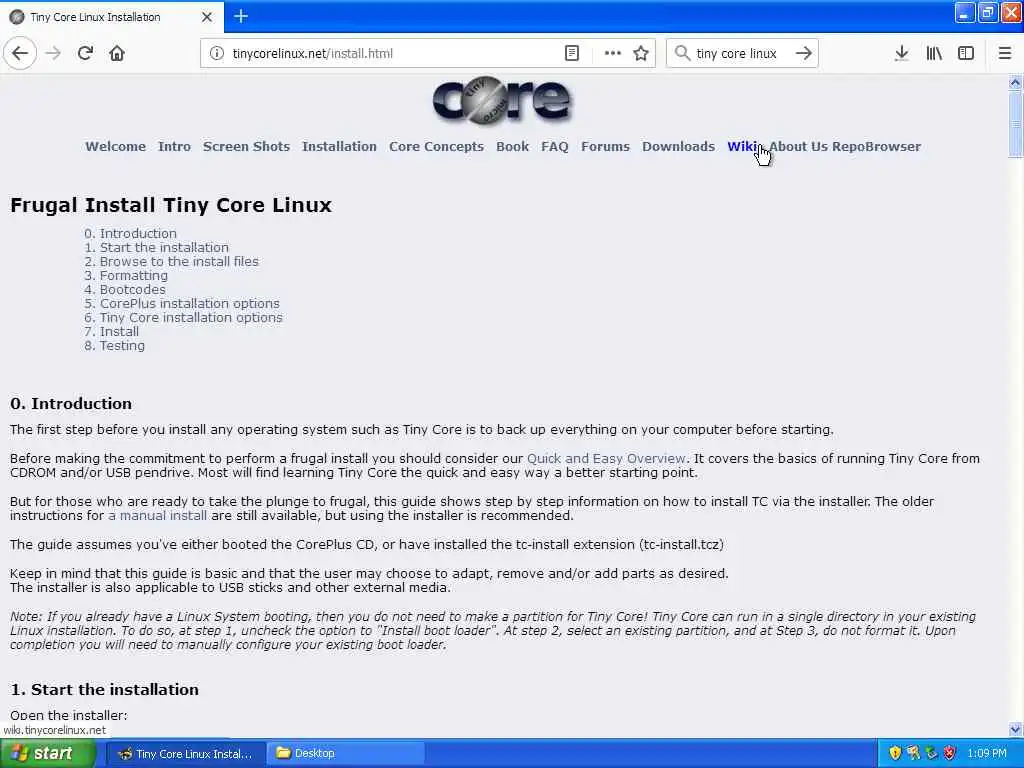Restore down the browser window
Viewport: 1024px width, 768px height.
[x=987, y=12]
